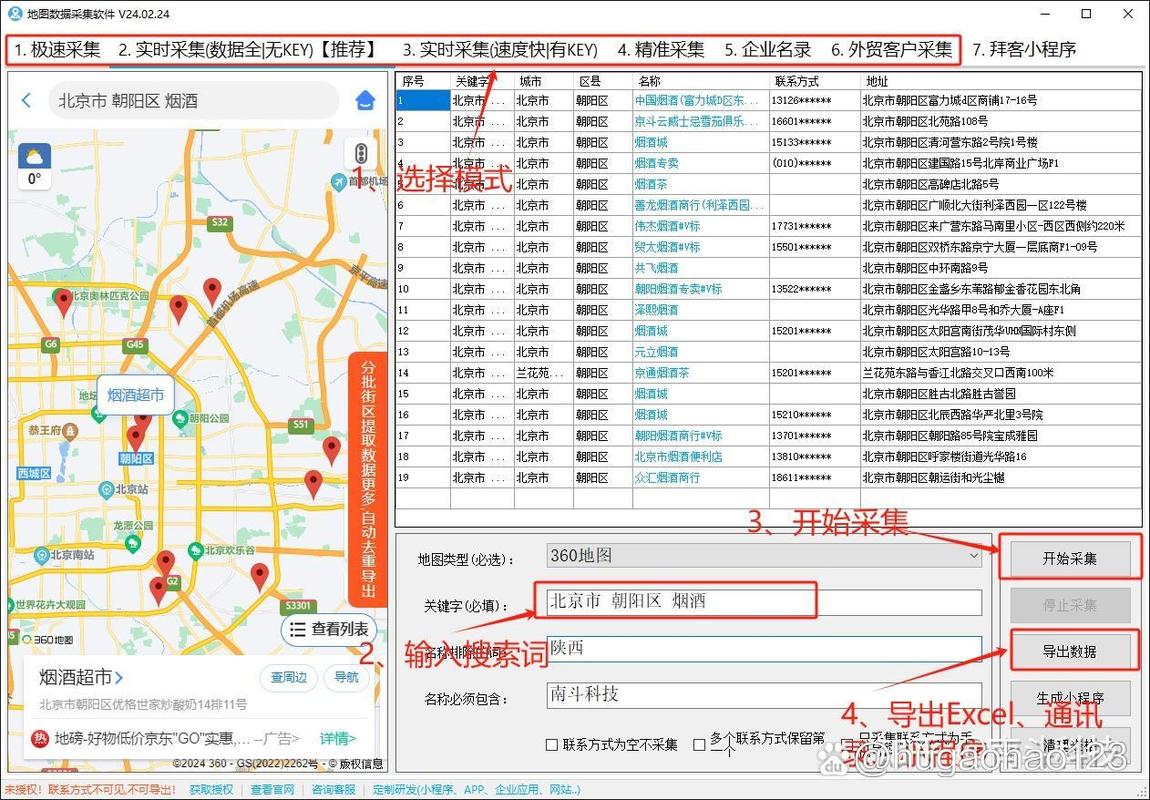The width and height of the screenshot is (1150, 800).
Task: Click 兰花苑... city cell in row 14
Action: (541, 373)
